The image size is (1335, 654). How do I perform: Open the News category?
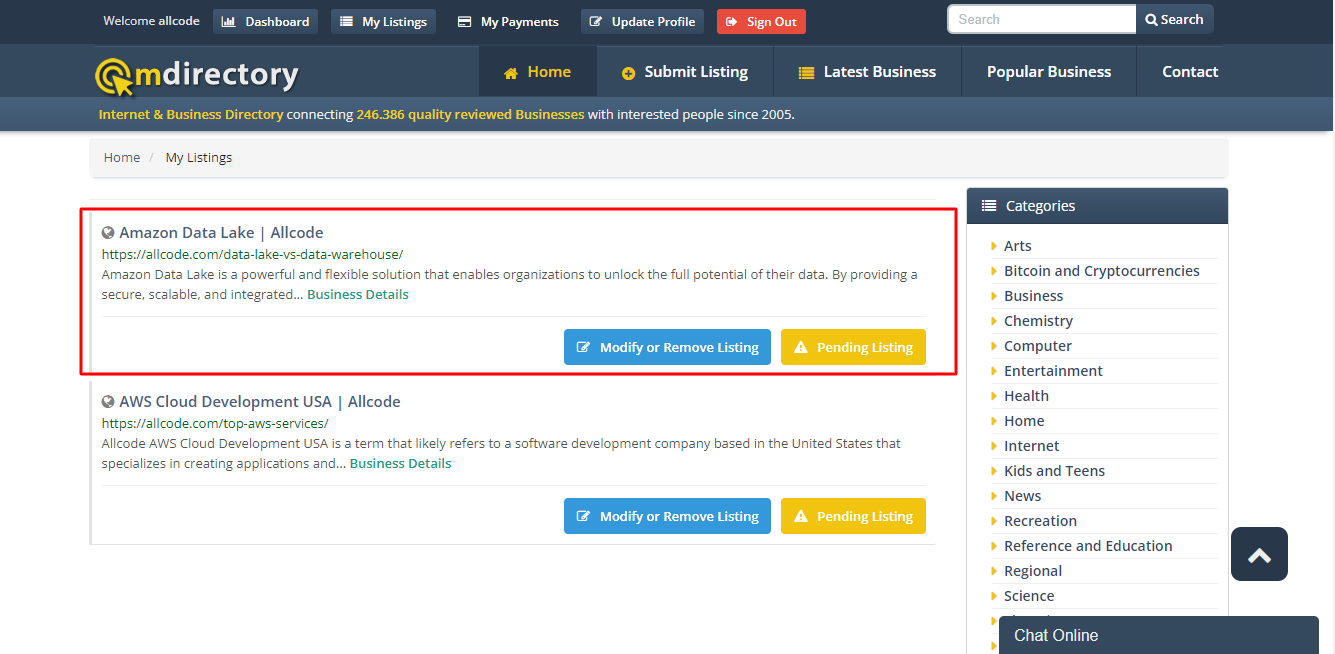(x=1023, y=496)
